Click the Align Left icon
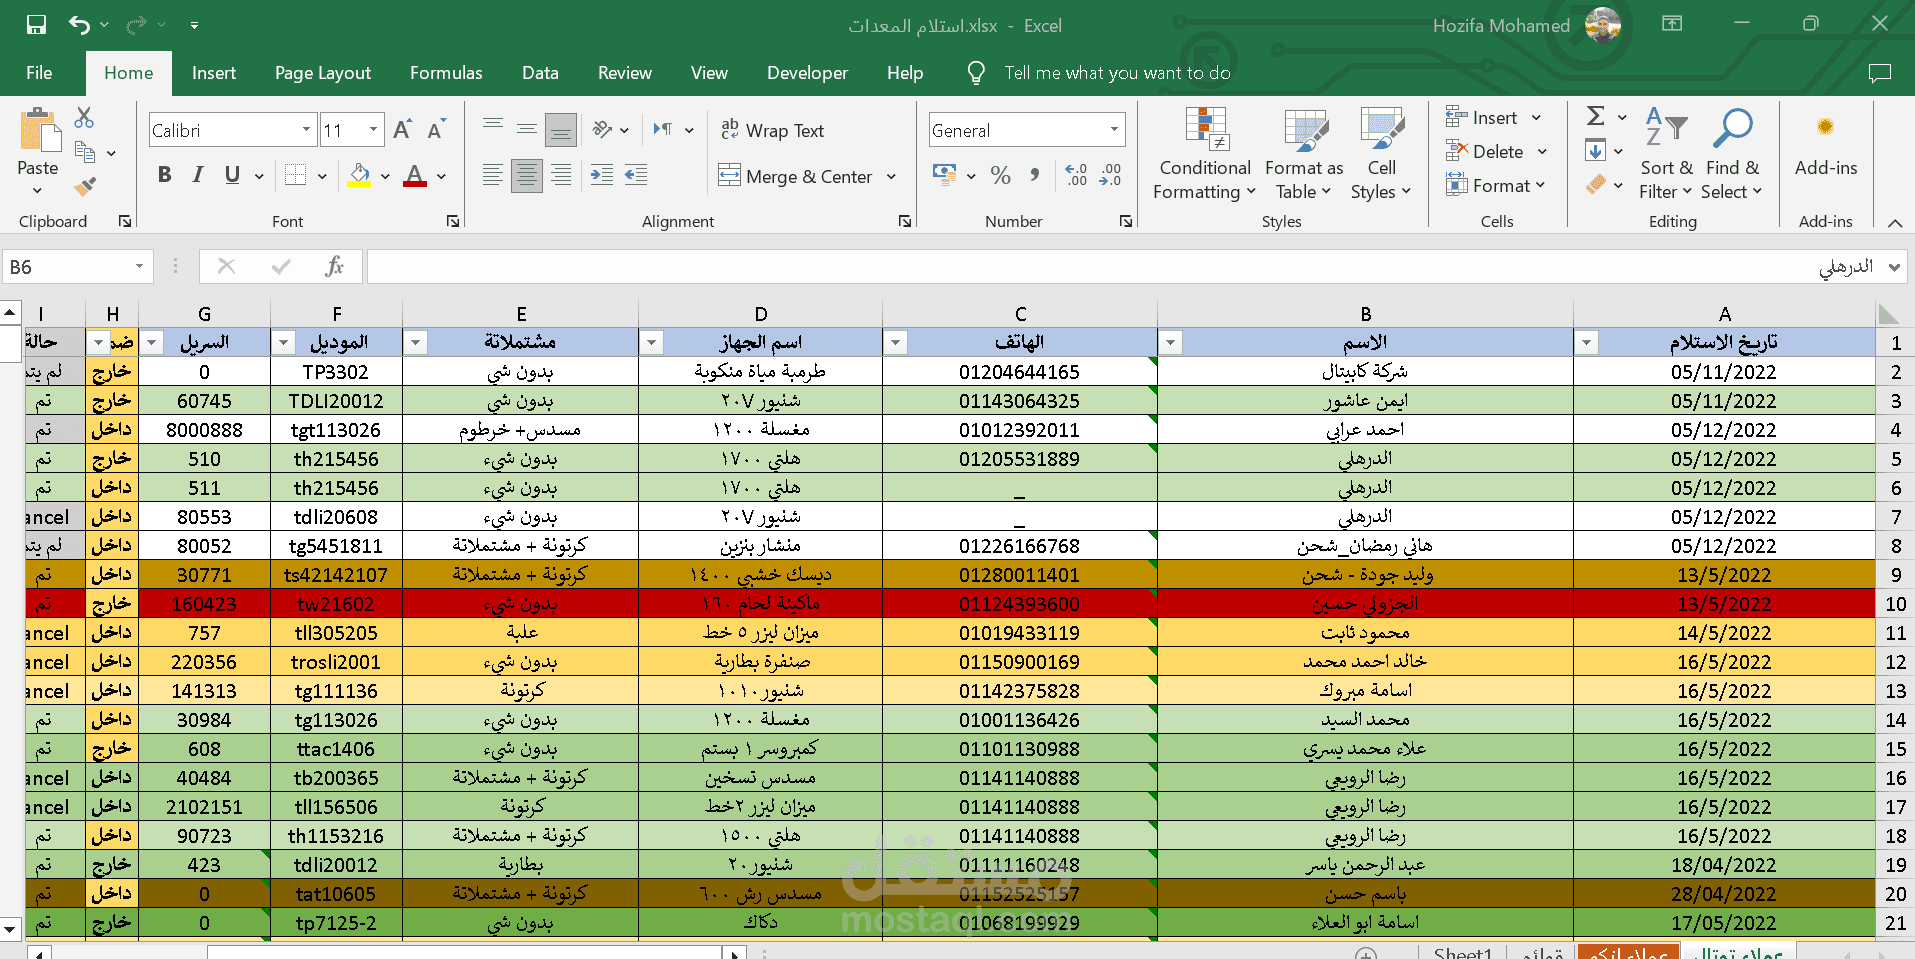This screenshot has height=959, width=1915. [493, 175]
